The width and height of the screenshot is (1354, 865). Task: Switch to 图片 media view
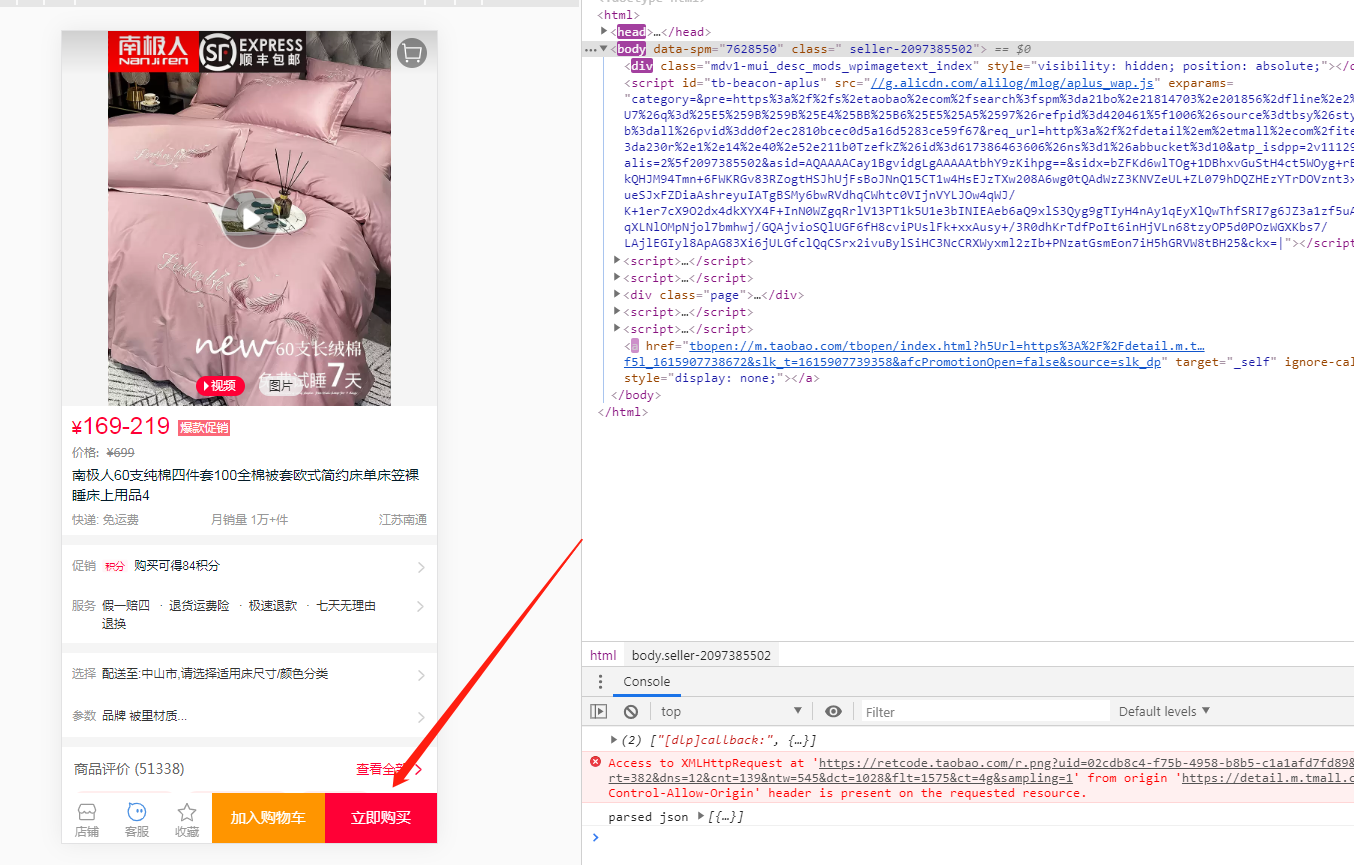click(x=281, y=386)
